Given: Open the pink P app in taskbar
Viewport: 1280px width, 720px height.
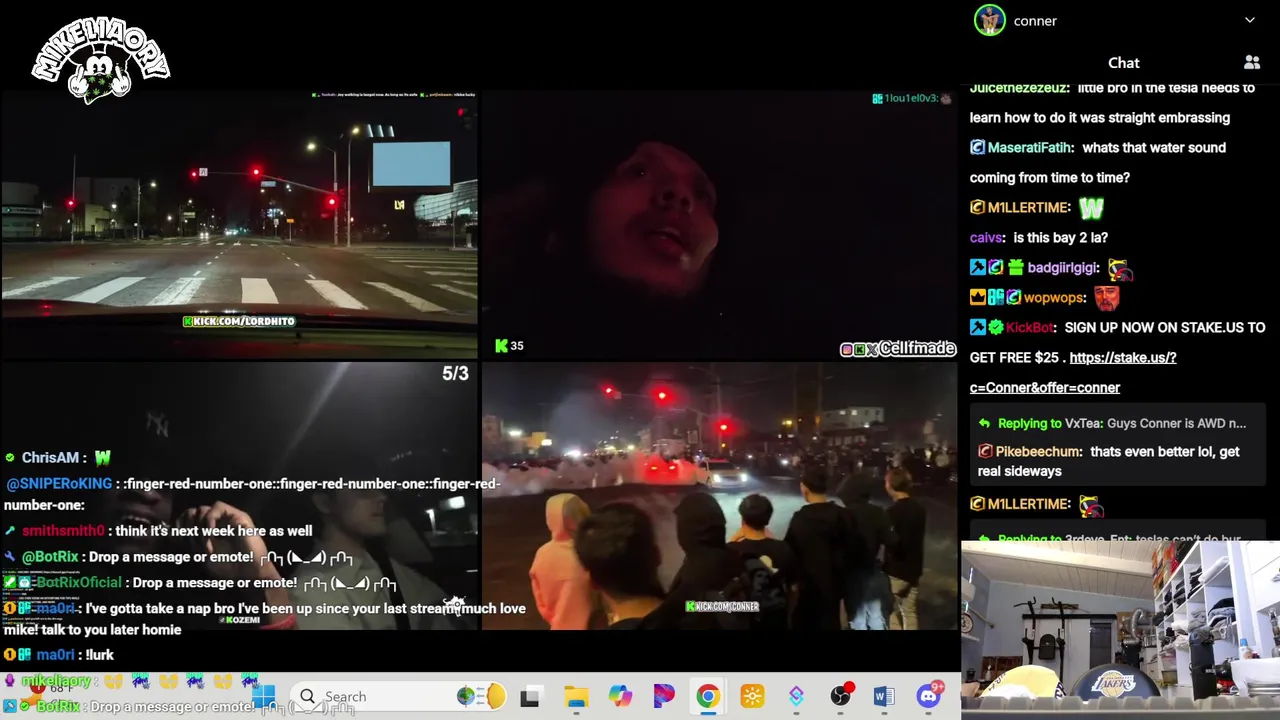Looking at the screenshot, I should pos(664,697).
